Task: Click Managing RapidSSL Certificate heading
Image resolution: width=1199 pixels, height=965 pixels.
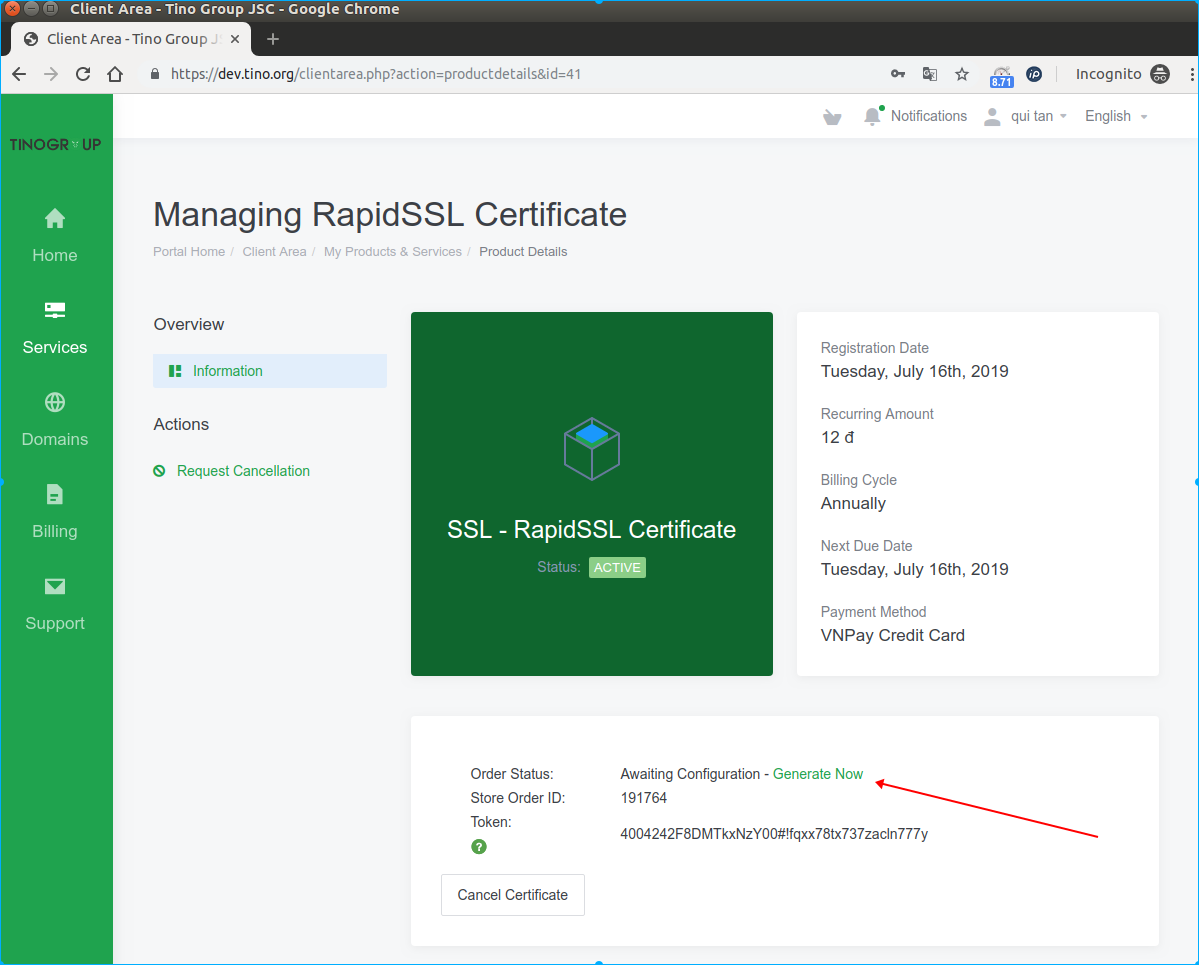Action: [x=390, y=215]
